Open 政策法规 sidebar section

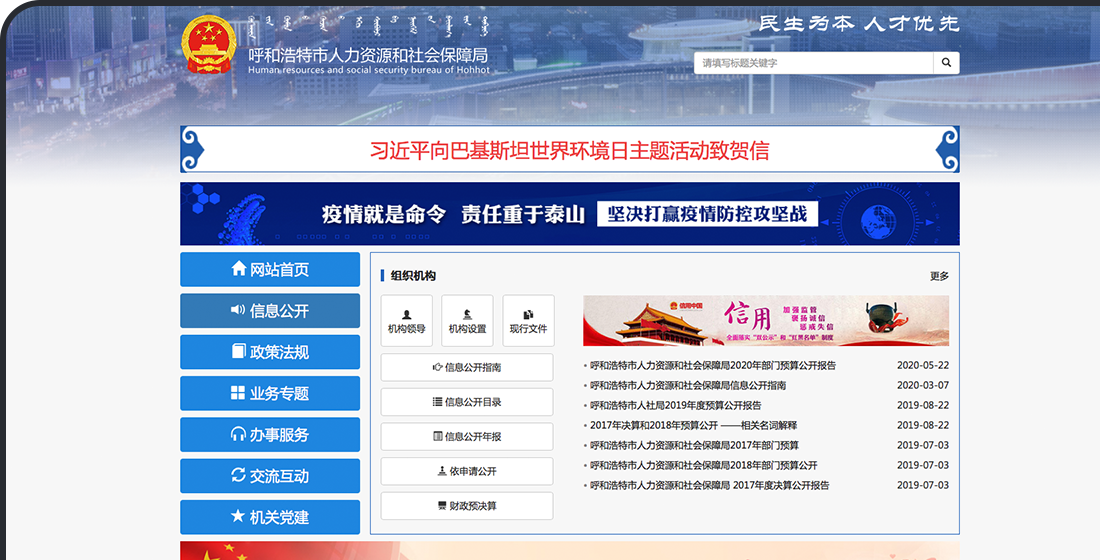click(270, 352)
